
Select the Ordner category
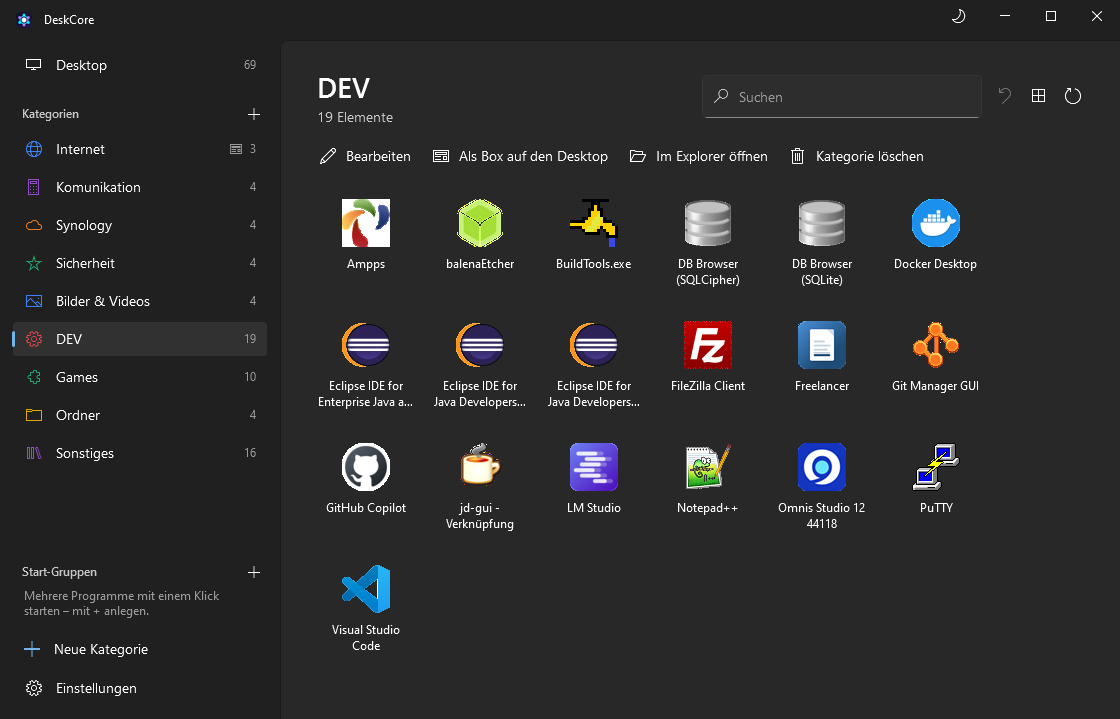140,415
